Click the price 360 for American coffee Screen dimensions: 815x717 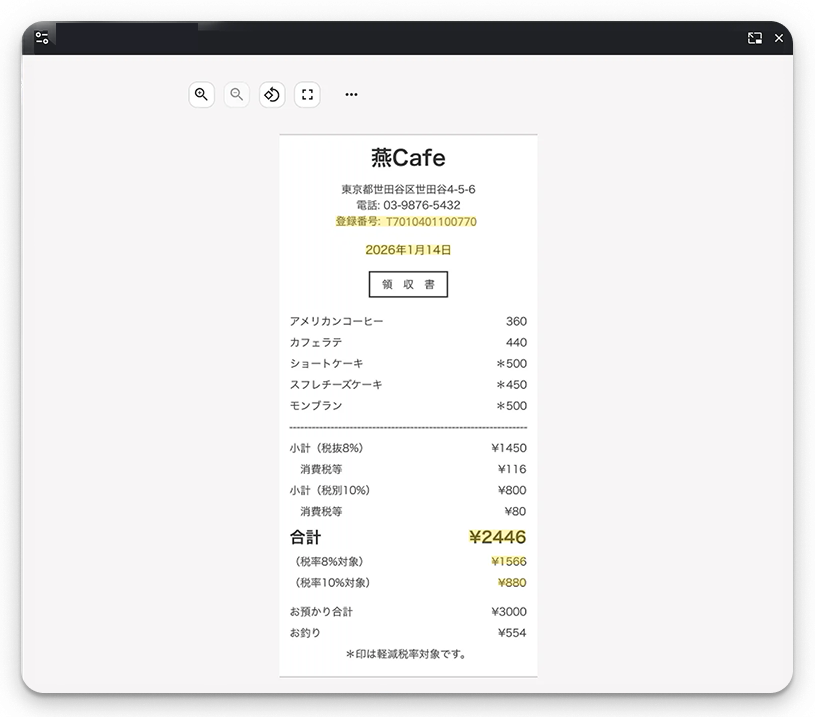pos(516,321)
